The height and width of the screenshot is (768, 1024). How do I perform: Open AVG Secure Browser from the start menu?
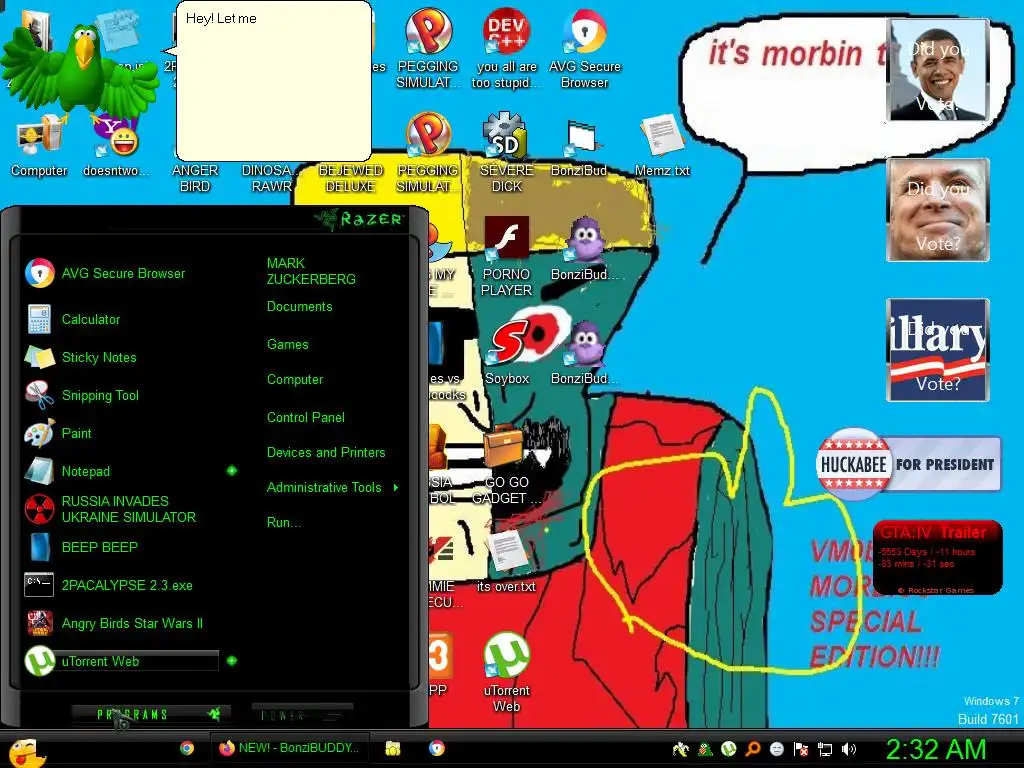(106, 273)
